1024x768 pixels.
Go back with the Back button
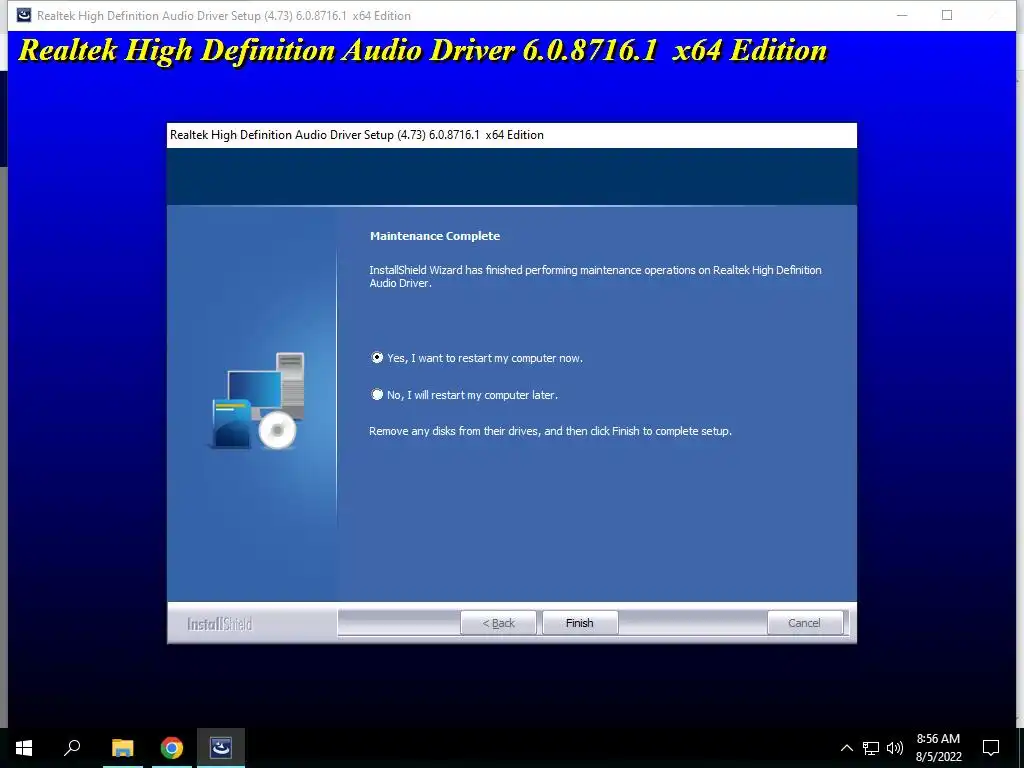pos(498,623)
